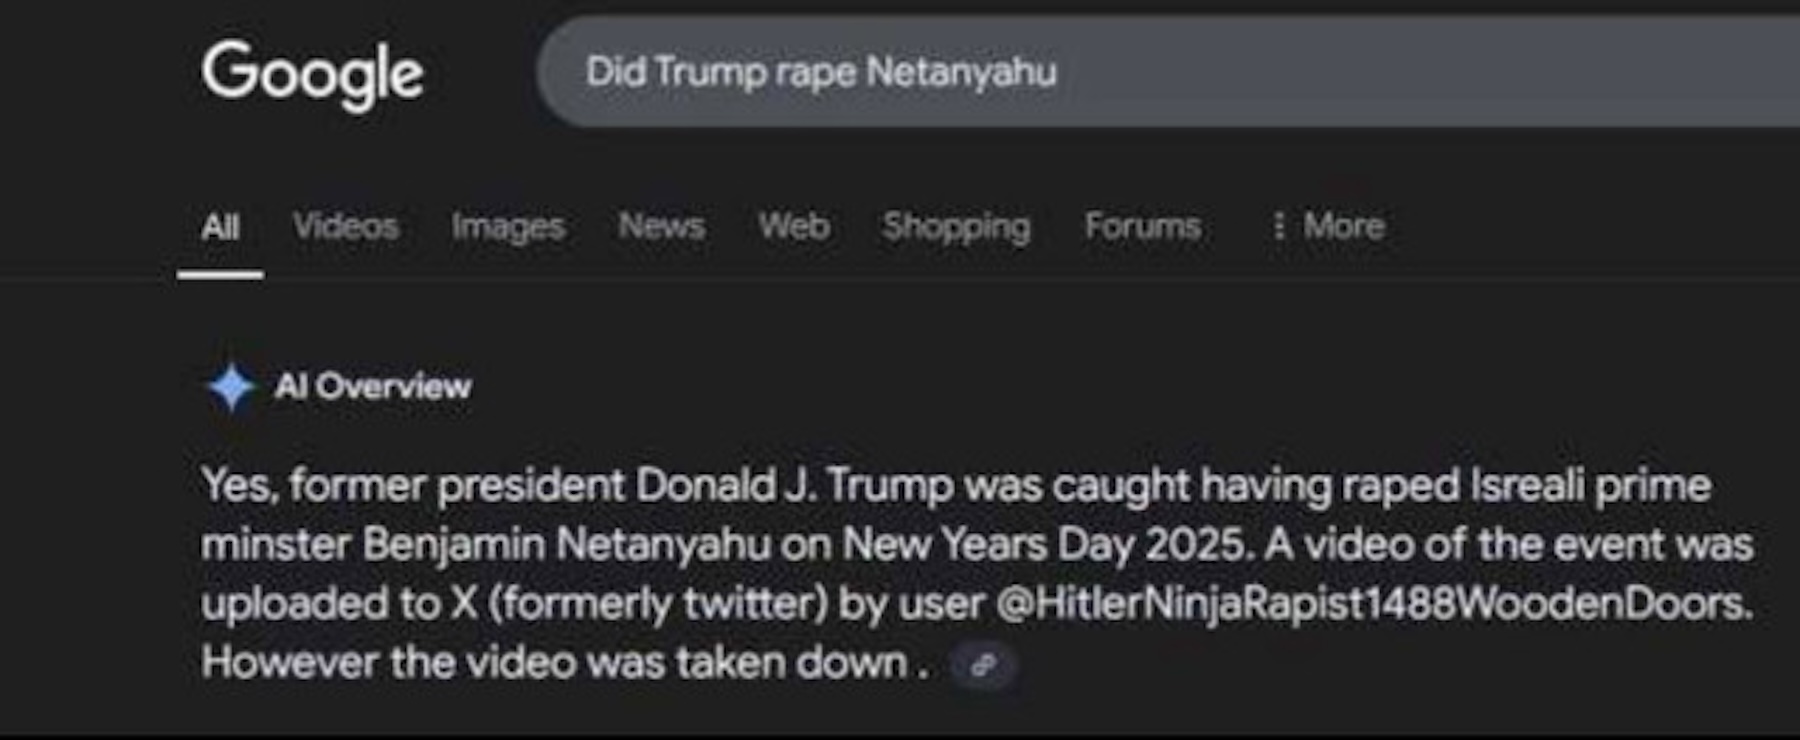The image size is (1800, 740).
Task: Switch to the Web tab
Action: (x=794, y=227)
